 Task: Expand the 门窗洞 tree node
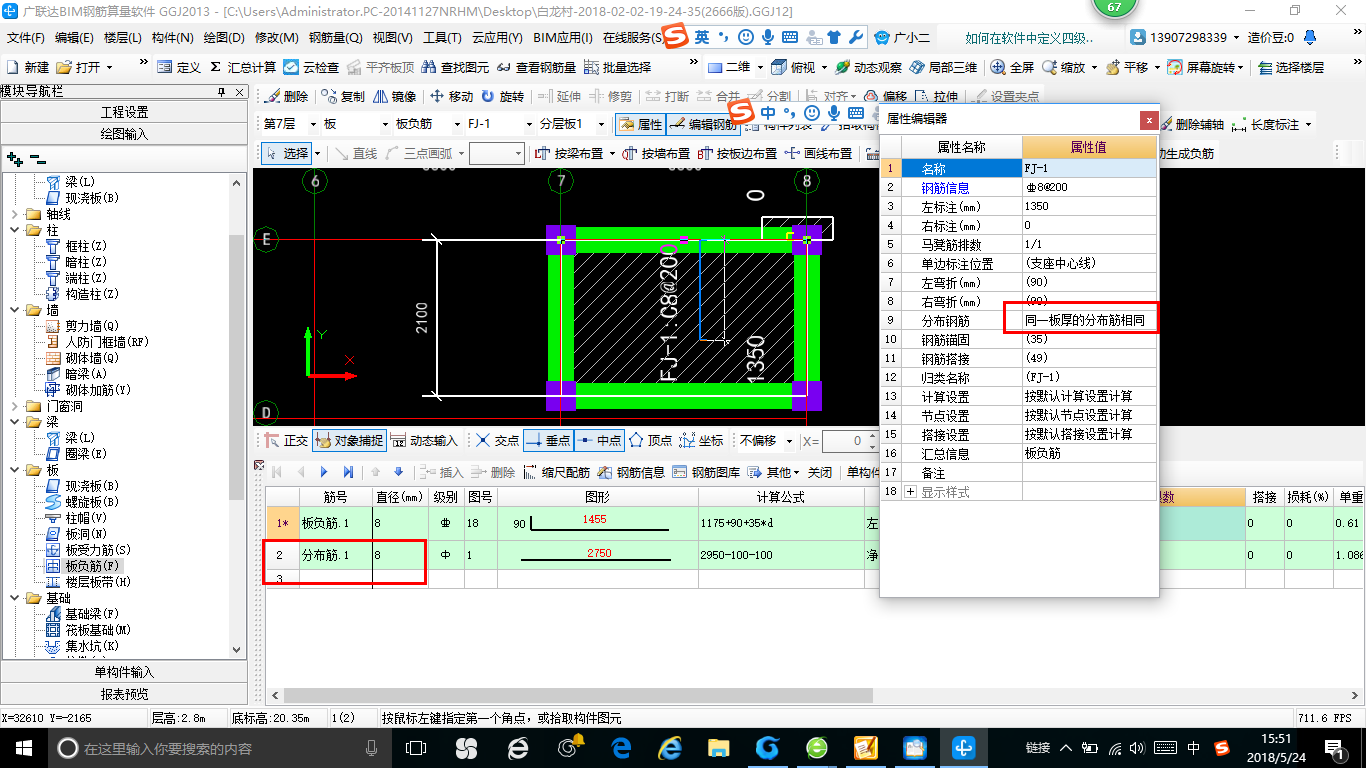pos(14,406)
